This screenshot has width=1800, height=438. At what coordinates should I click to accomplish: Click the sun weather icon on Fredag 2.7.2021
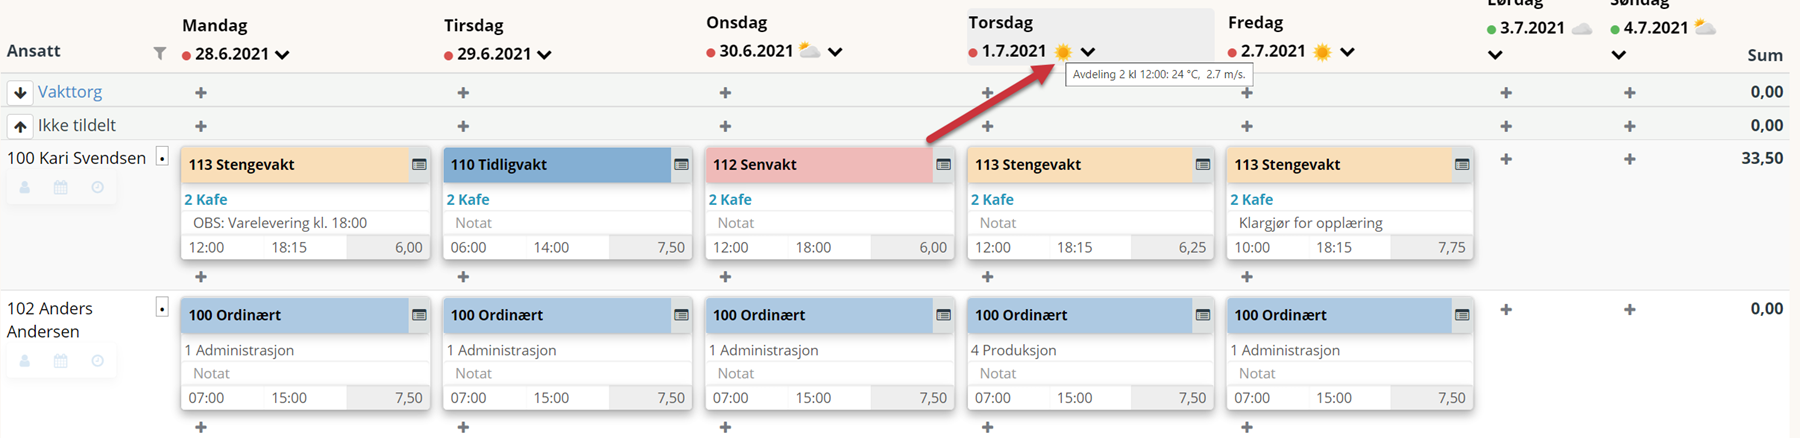1322,52
